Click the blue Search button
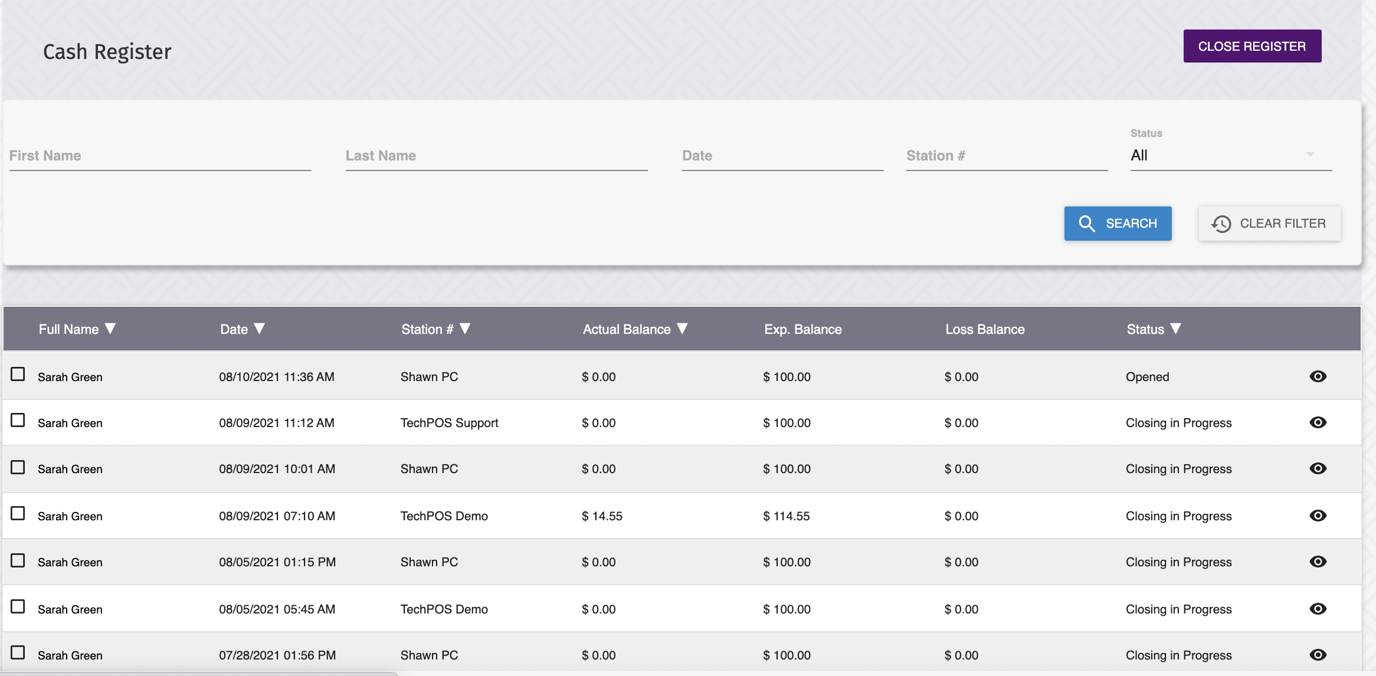 [x=1117, y=224]
